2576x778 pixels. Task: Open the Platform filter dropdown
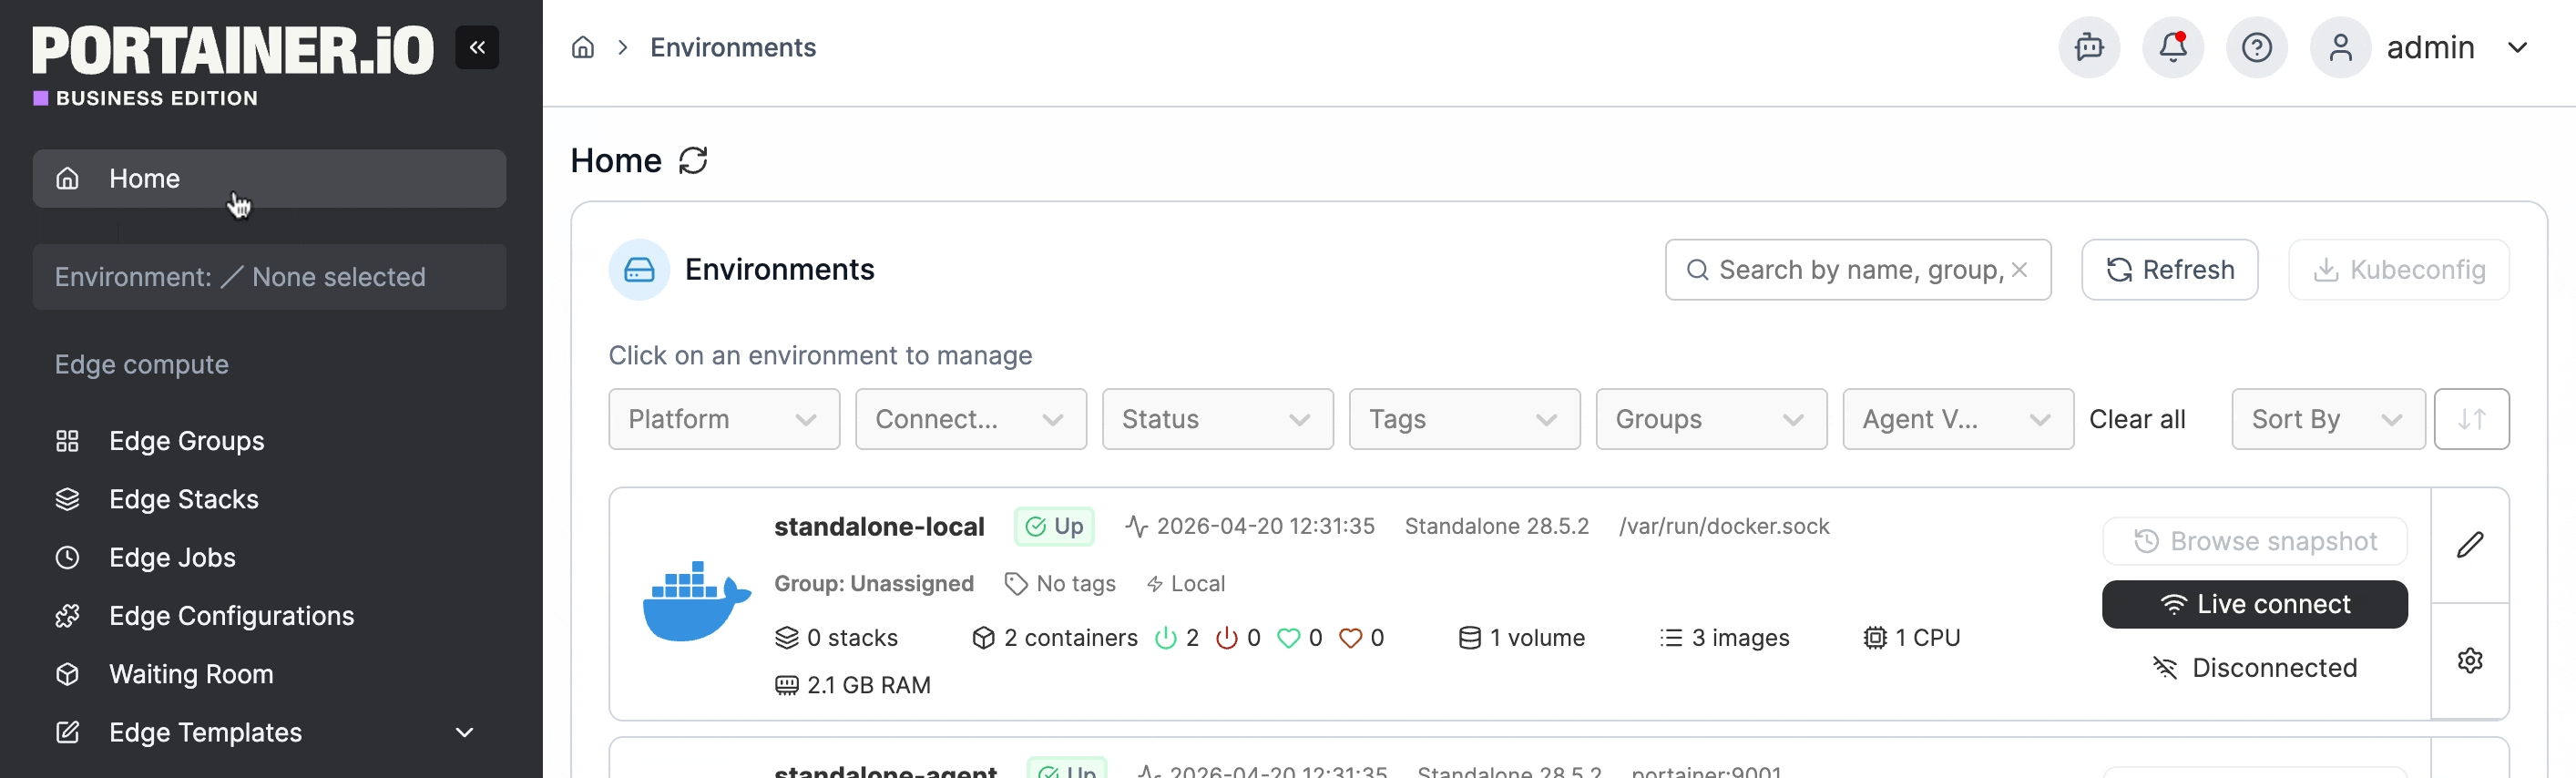pyautogui.click(x=724, y=419)
